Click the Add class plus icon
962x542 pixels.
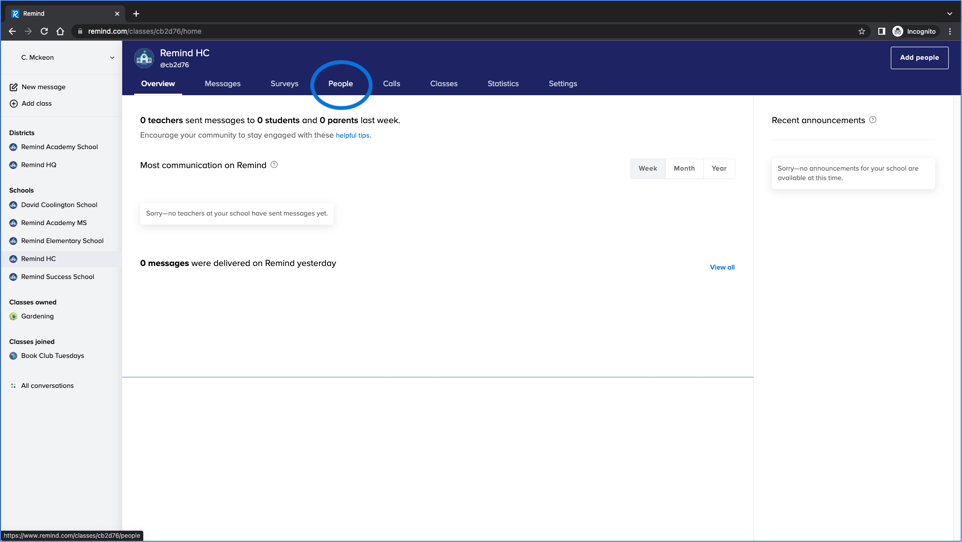pos(14,104)
